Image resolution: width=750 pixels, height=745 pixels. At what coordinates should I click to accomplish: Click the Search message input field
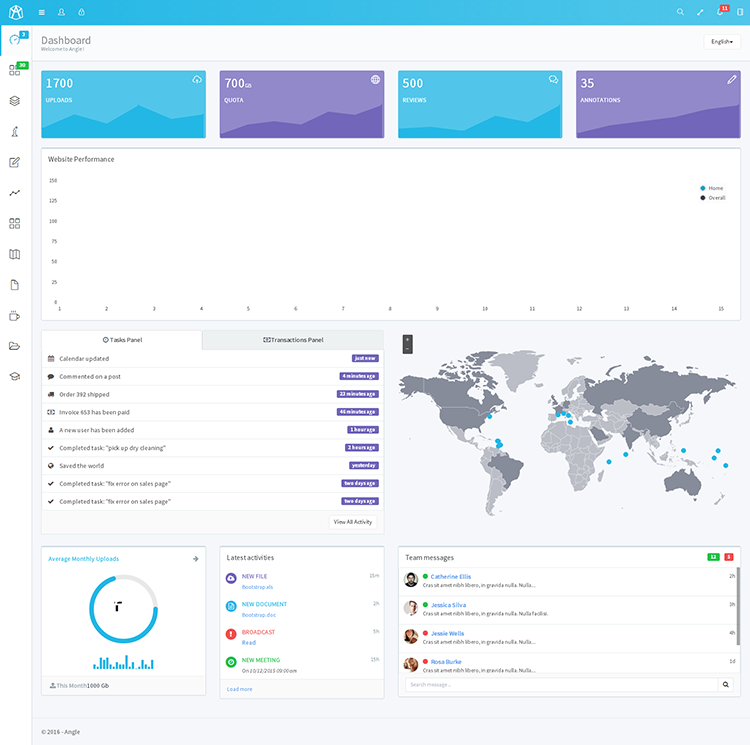(562, 685)
